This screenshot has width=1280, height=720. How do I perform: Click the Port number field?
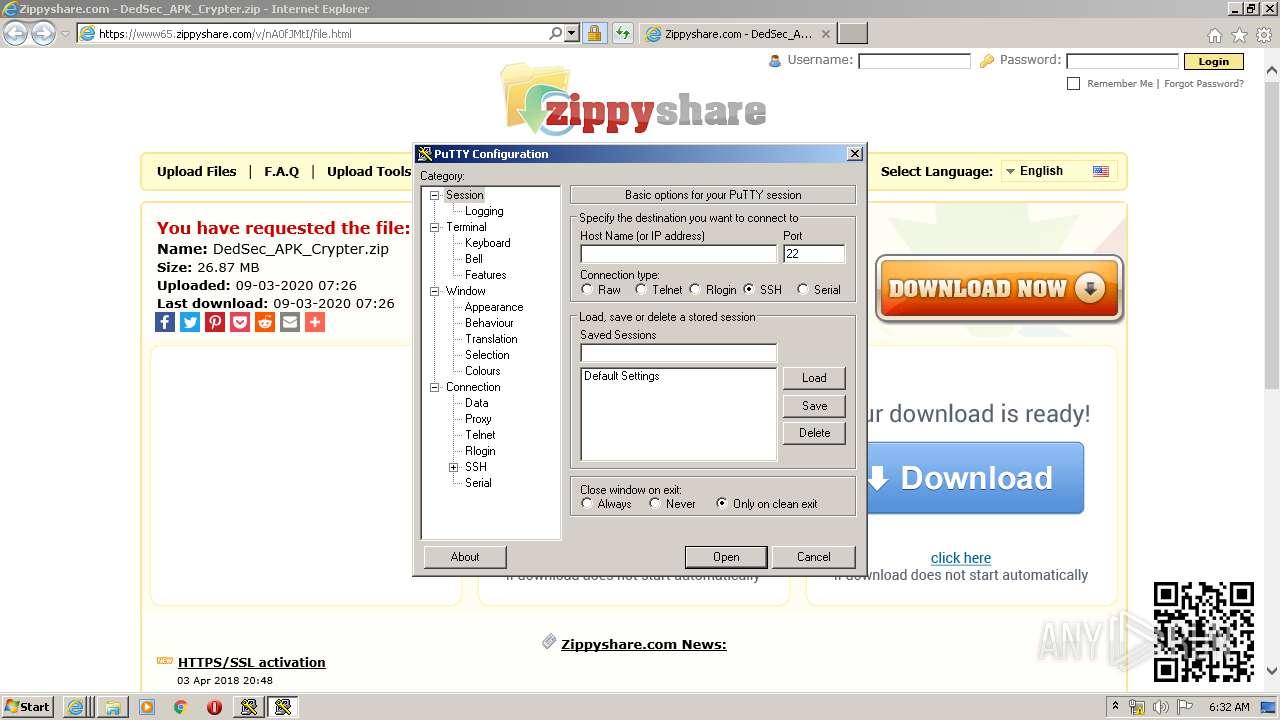click(814, 254)
